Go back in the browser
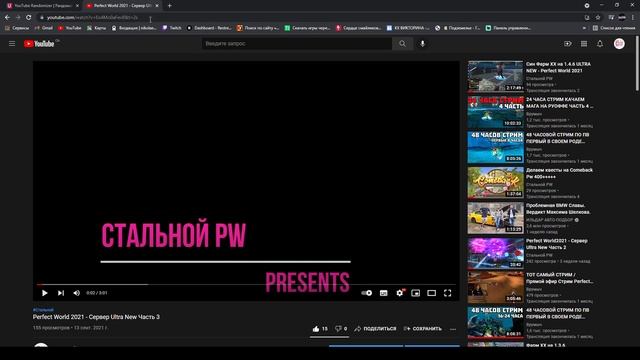640x360 pixels. (7, 18)
